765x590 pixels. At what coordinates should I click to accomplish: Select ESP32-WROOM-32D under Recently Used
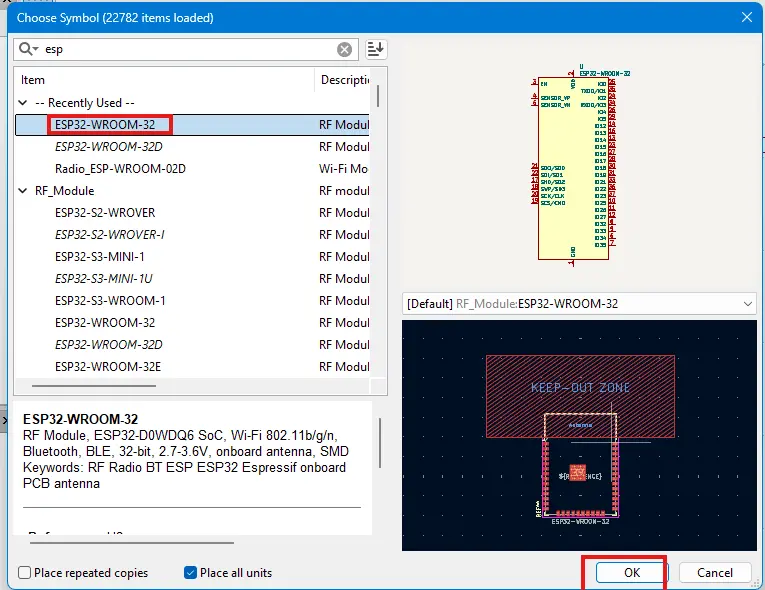pyautogui.click(x=192, y=147)
